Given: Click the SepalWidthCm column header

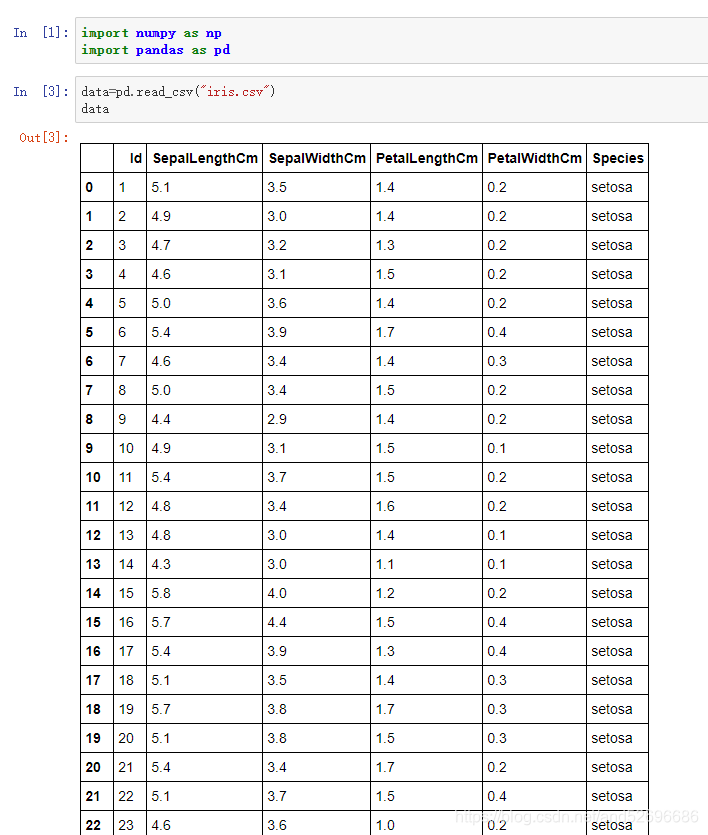Looking at the screenshot, I should pos(317,158).
